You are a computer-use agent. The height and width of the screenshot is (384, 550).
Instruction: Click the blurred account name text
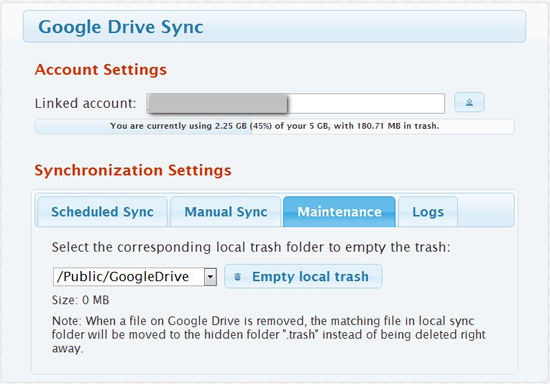coord(217,103)
